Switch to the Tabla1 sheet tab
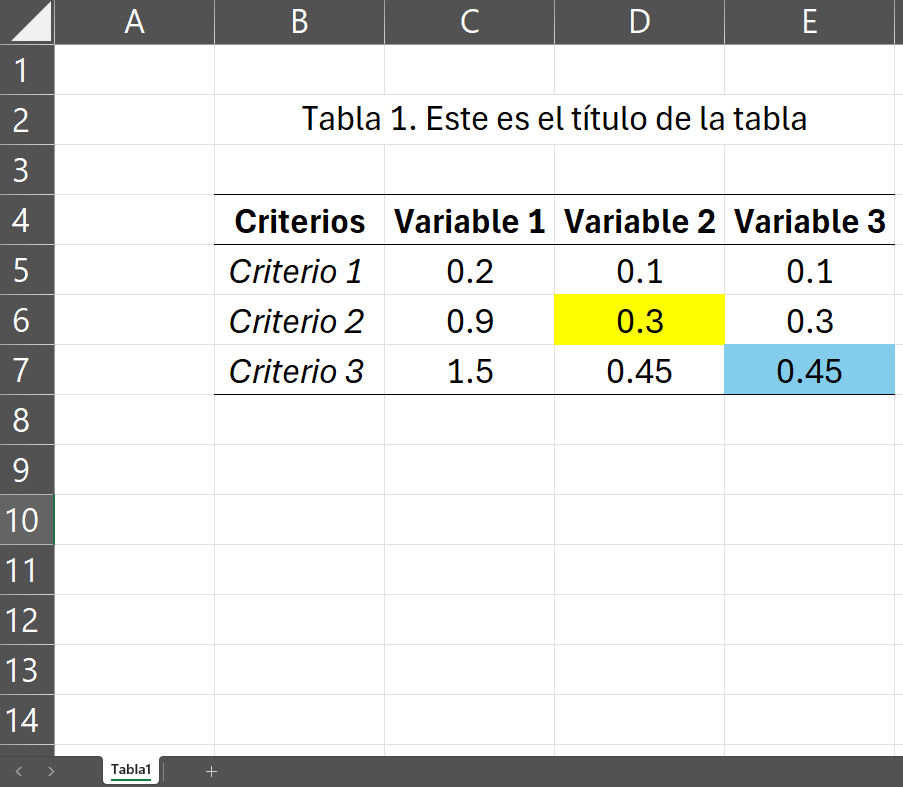Viewport: 903px width, 787px height. (131, 770)
